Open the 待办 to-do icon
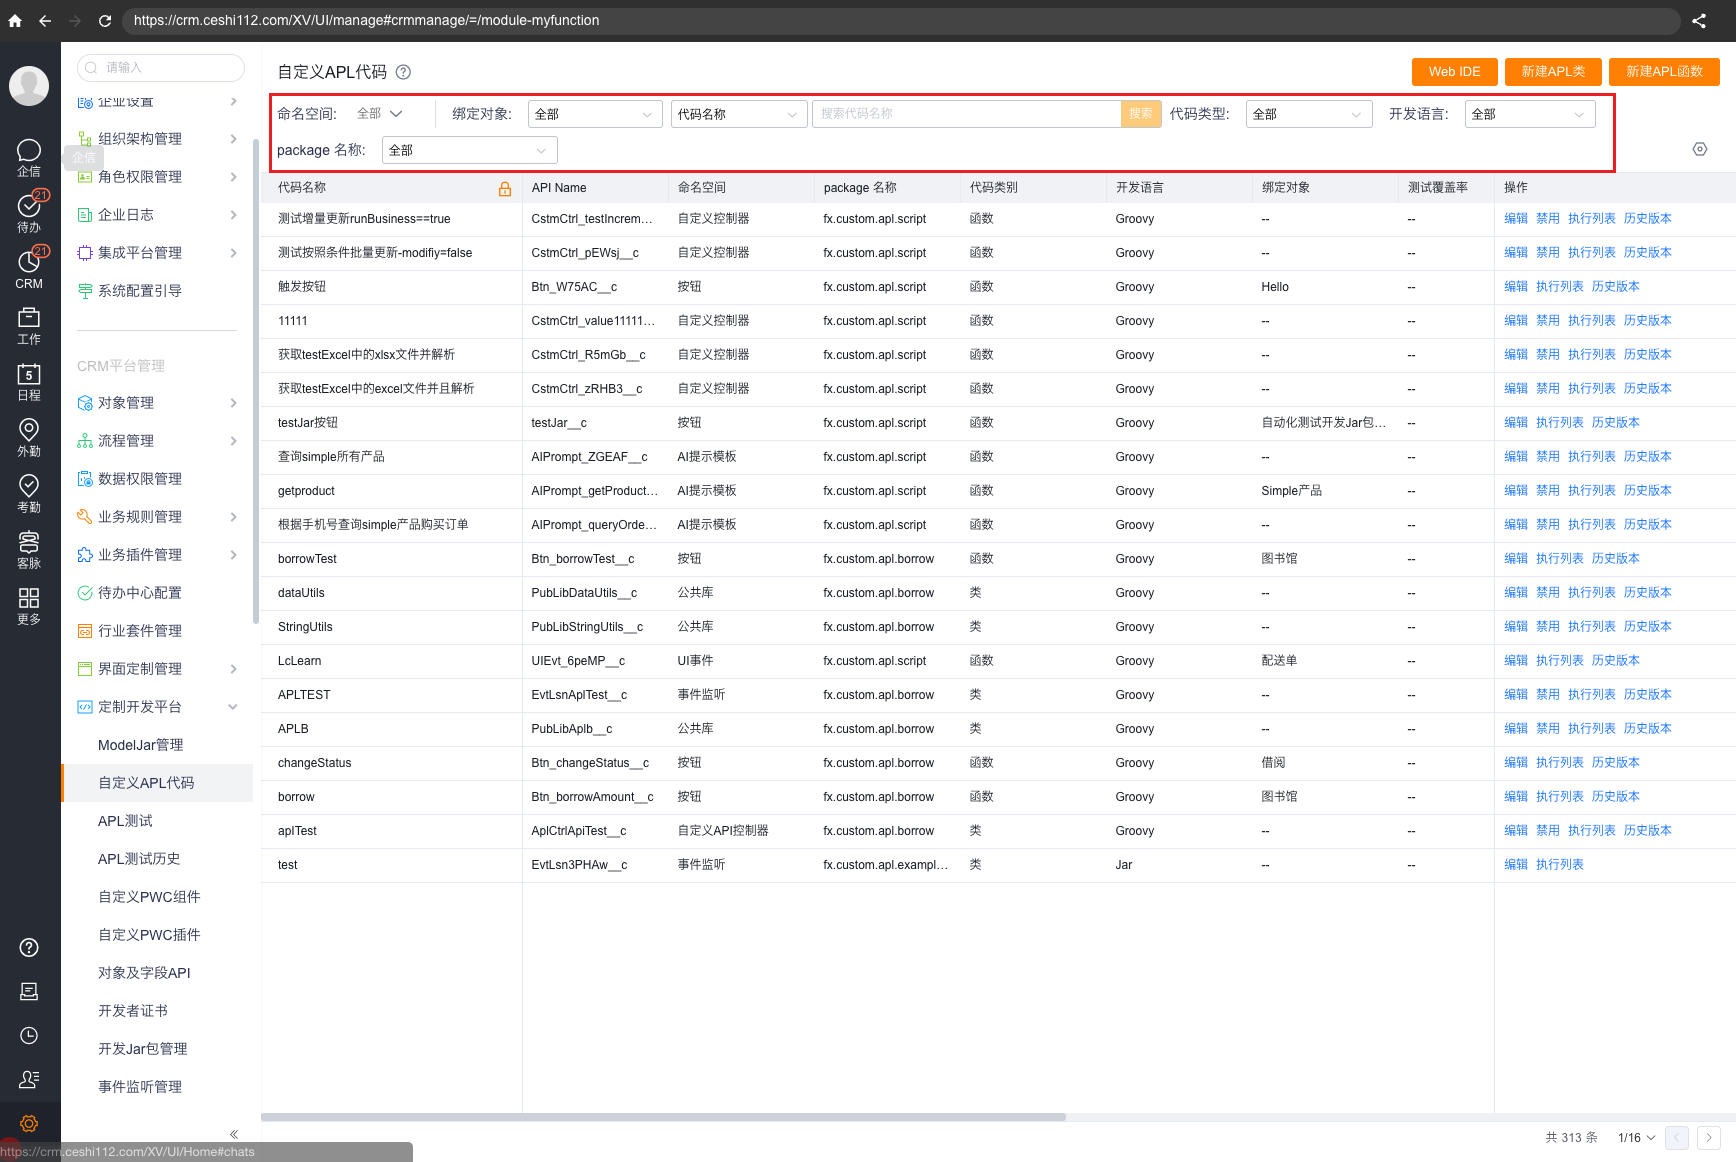 point(29,207)
